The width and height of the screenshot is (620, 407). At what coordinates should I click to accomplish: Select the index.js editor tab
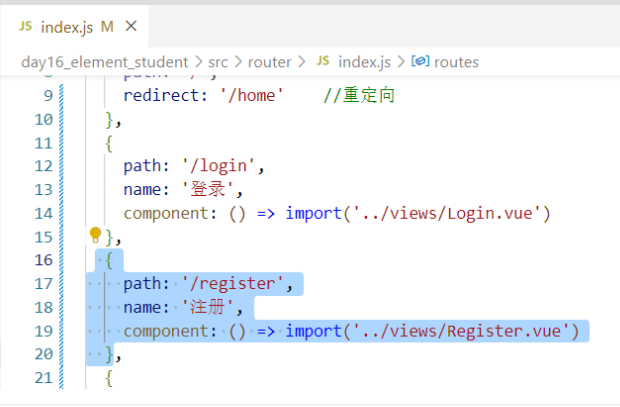tap(74, 27)
